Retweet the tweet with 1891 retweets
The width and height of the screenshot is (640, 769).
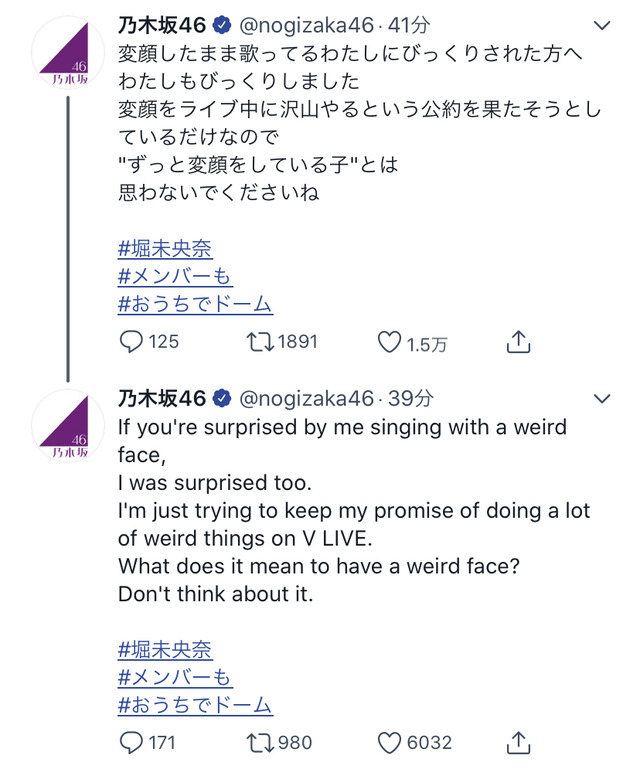pos(260,342)
